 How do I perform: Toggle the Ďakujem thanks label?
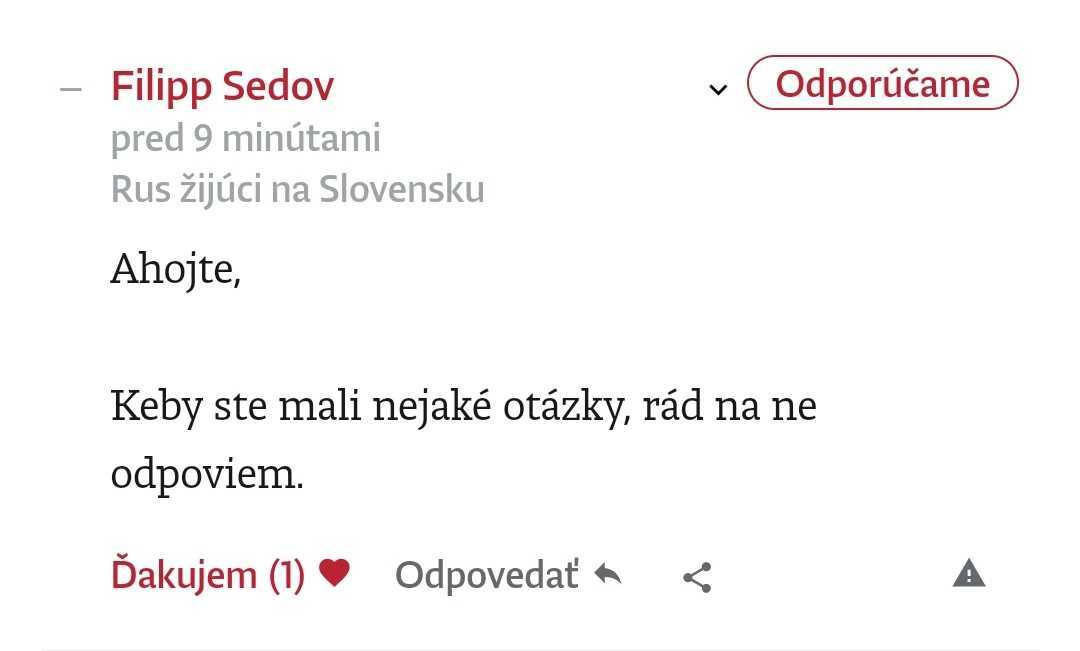coord(184,575)
